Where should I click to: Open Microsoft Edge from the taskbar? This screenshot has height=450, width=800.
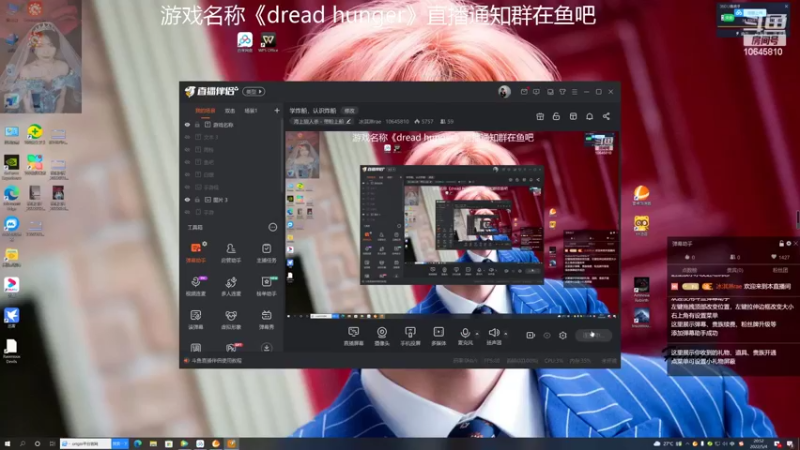pos(138,444)
